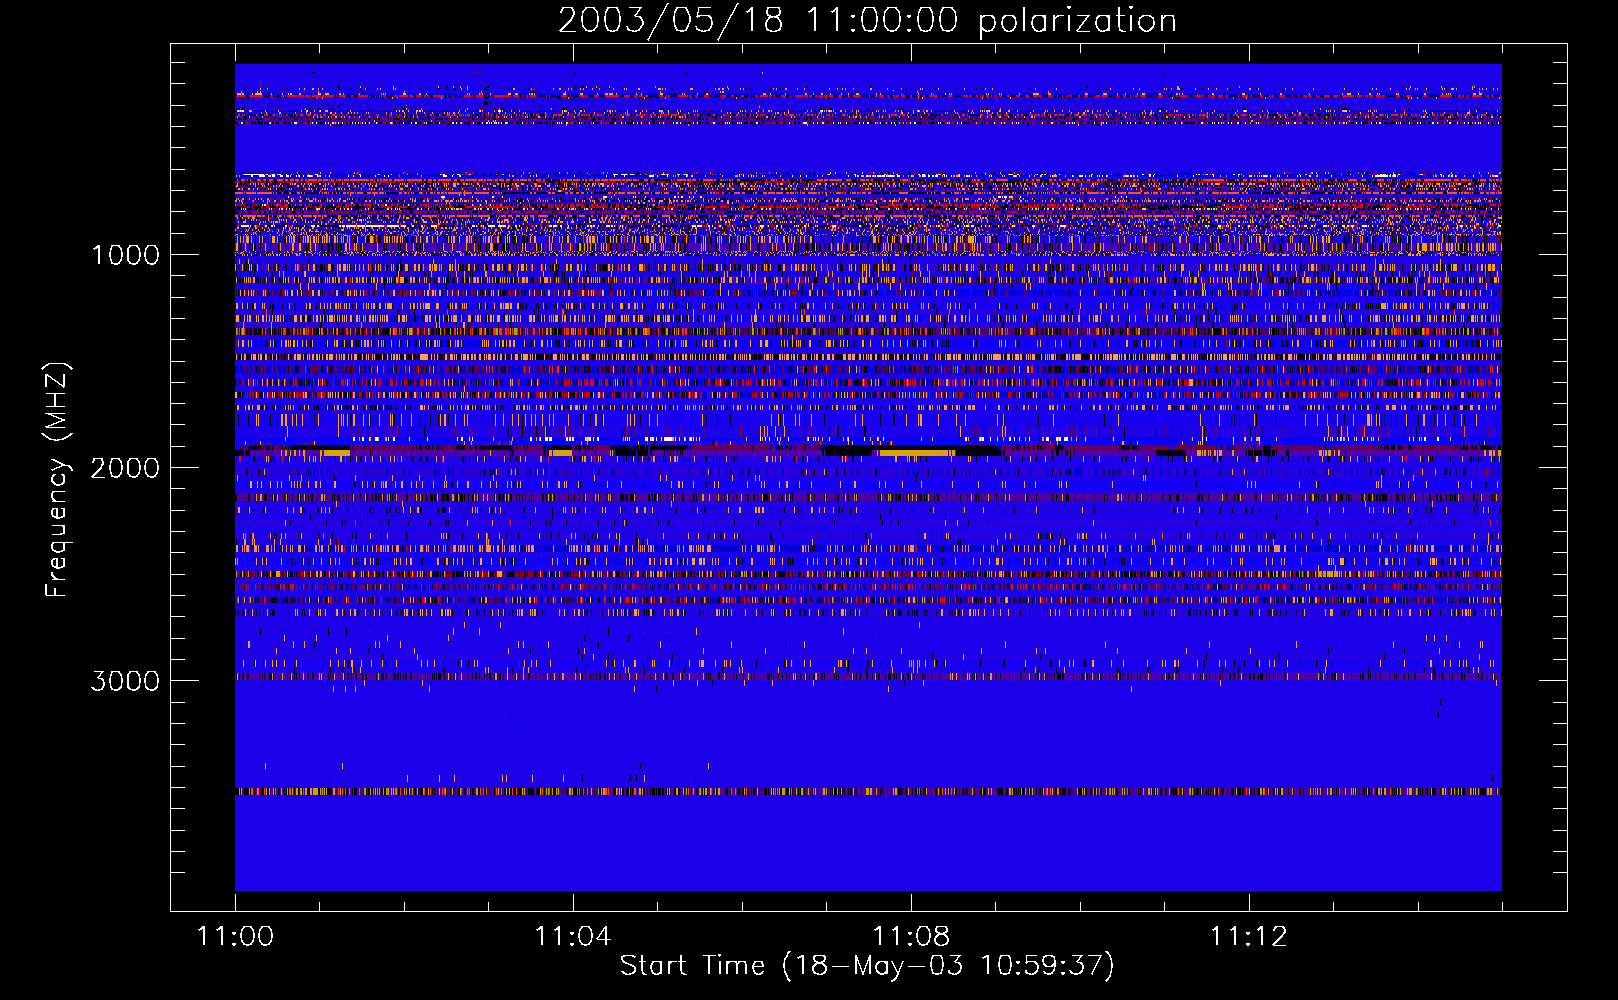Click the '1000' frequency tick label
This screenshot has width=1618, height=1000.
pos(125,255)
